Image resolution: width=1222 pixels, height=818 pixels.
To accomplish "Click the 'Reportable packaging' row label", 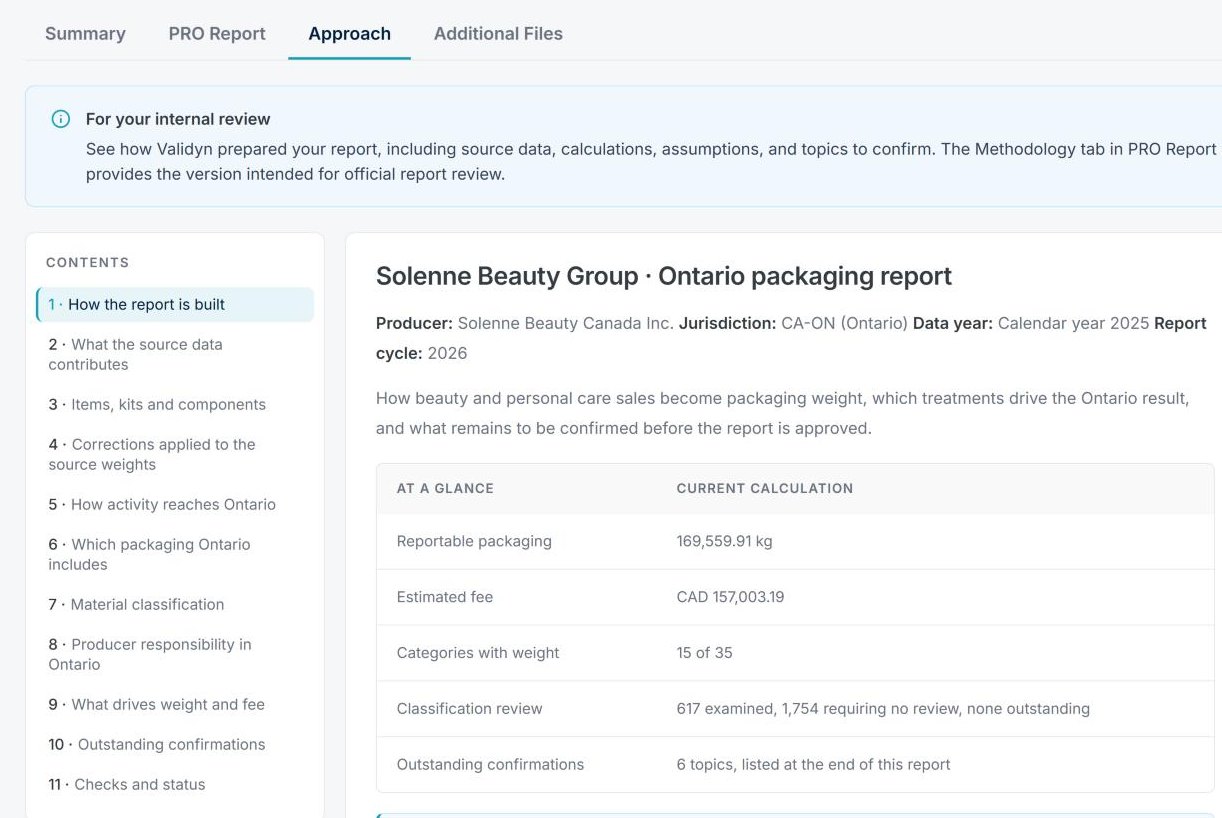I will point(474,541).
